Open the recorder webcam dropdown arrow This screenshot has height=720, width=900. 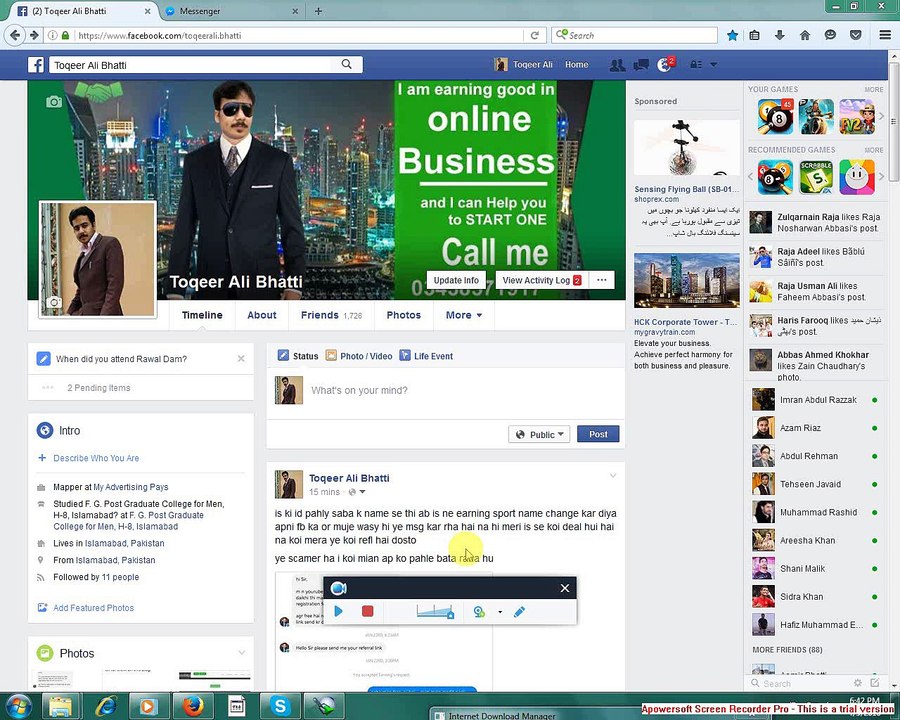pyautogui.click(x=500, y=612)
